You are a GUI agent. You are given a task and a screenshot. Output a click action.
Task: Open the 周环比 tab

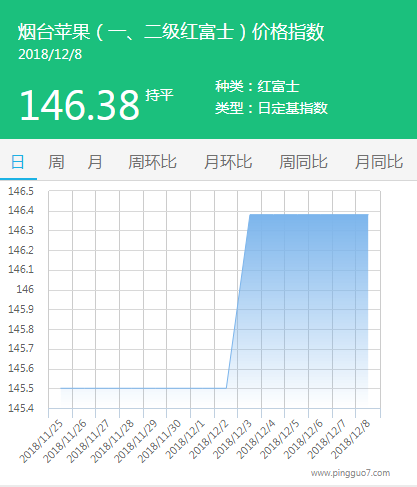tap(152, 162)
